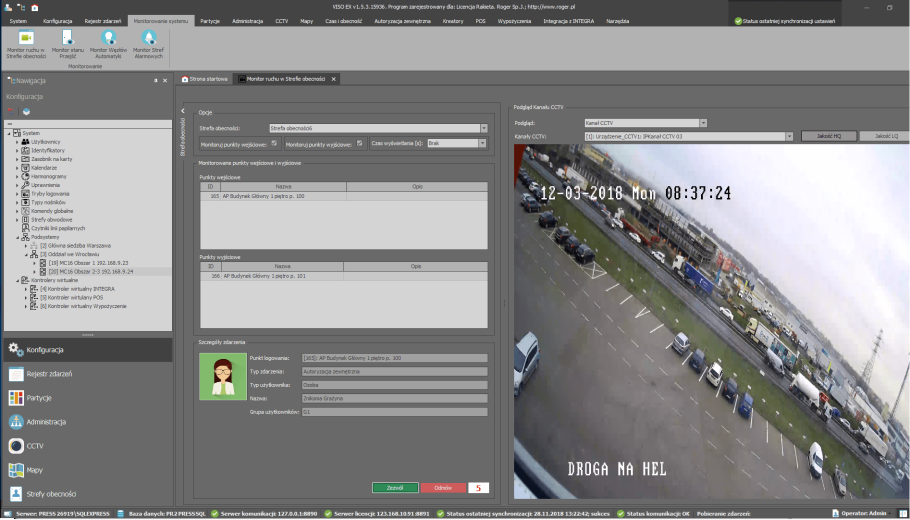
Task: Toggle Monitoruj punkty wejściowe checkbox
Action: 273,143
